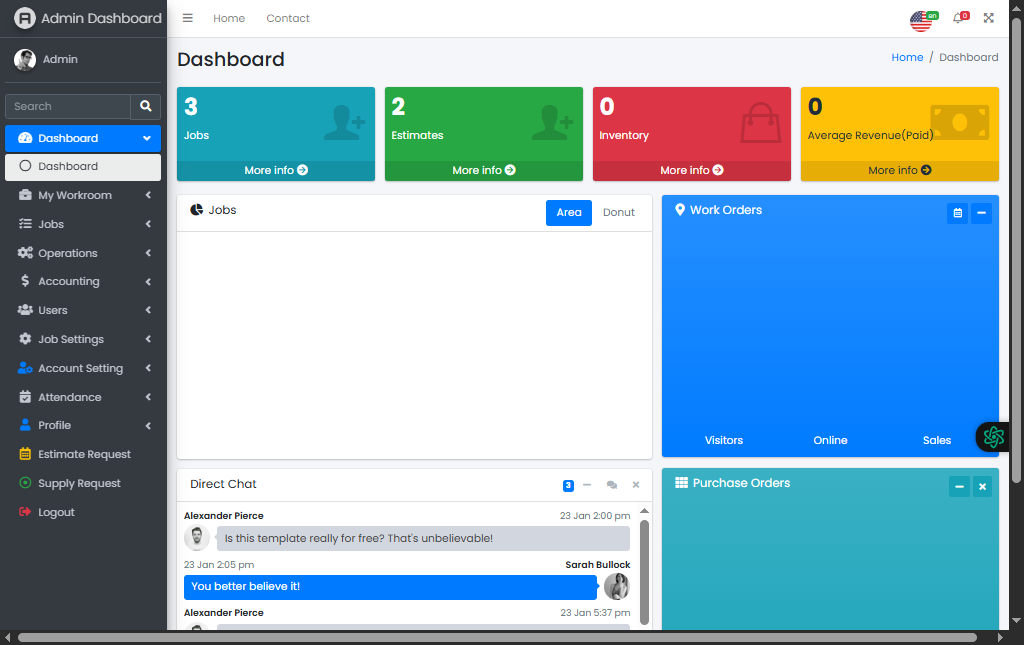Switch to the Donut chart tab
The width and height of the screenshot is (1024, 645).
(618, 213)
